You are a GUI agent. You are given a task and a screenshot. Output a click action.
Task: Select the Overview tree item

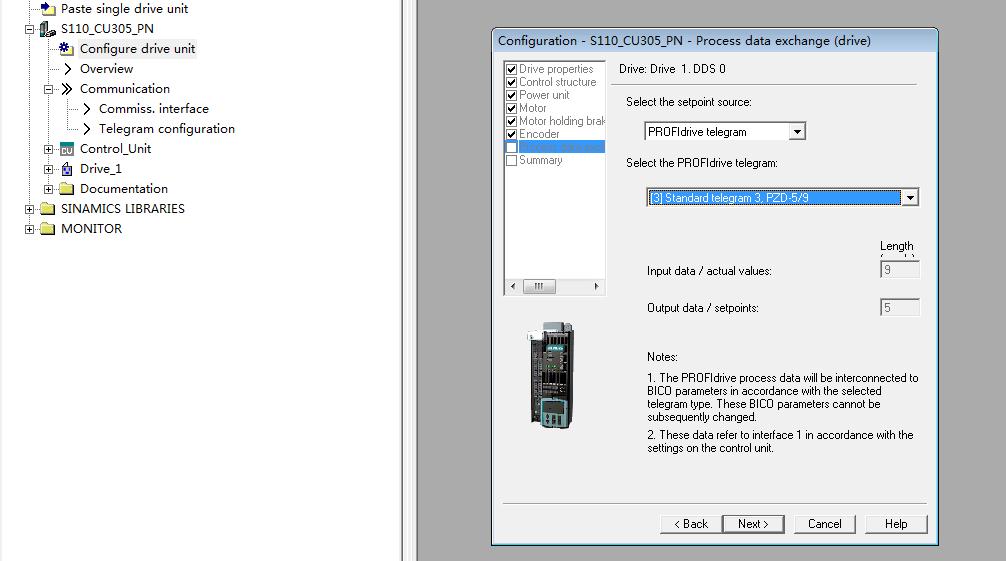coord(107,69)
